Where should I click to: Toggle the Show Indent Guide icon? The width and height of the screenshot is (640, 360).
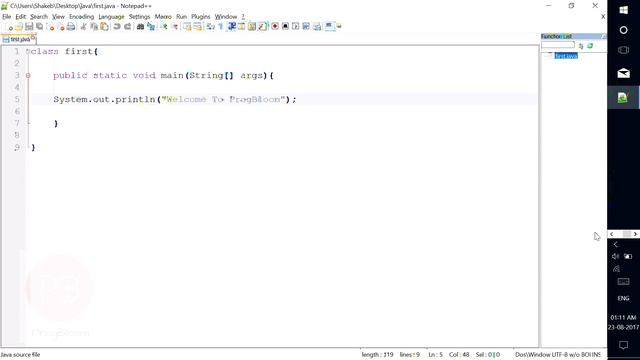[x=231, y=27]
